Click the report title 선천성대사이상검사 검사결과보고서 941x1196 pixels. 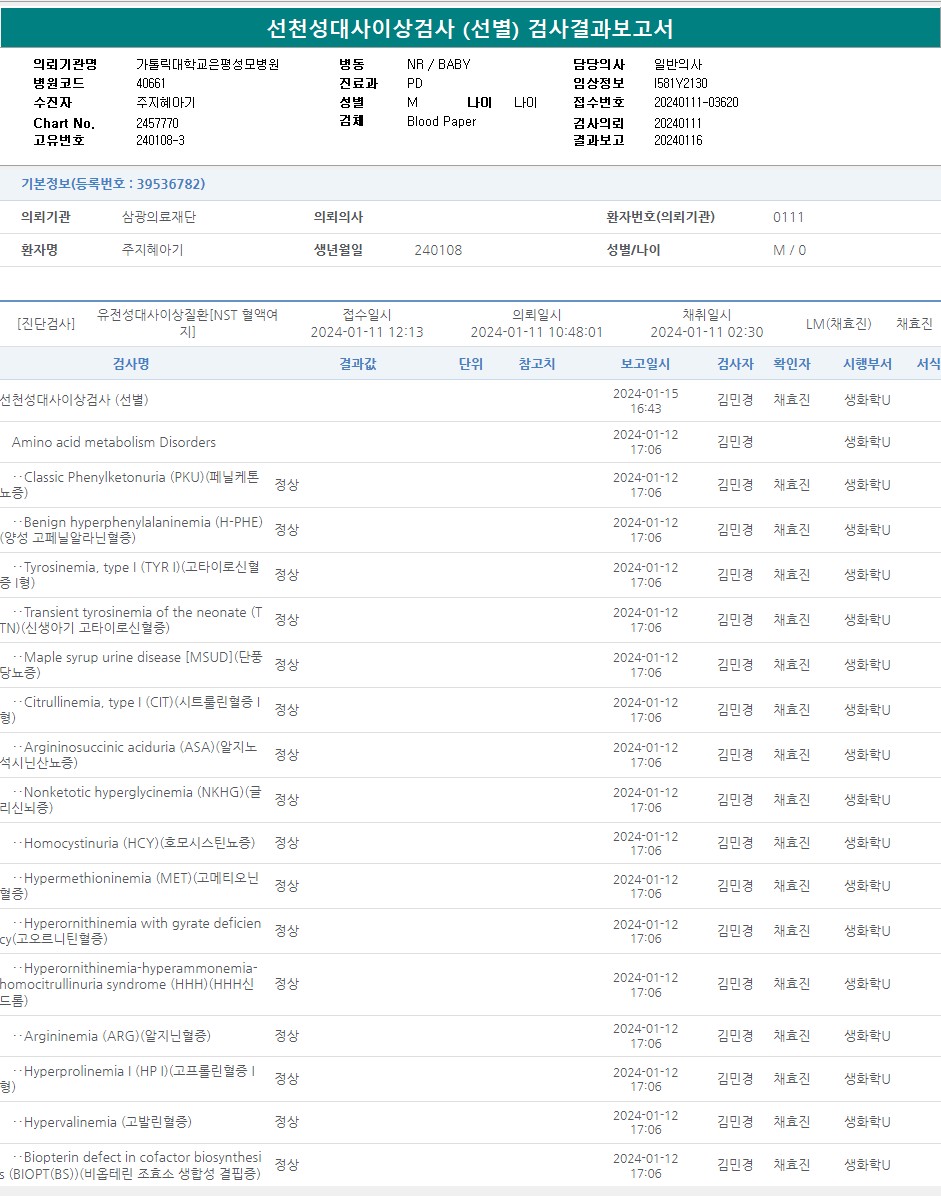470,28
